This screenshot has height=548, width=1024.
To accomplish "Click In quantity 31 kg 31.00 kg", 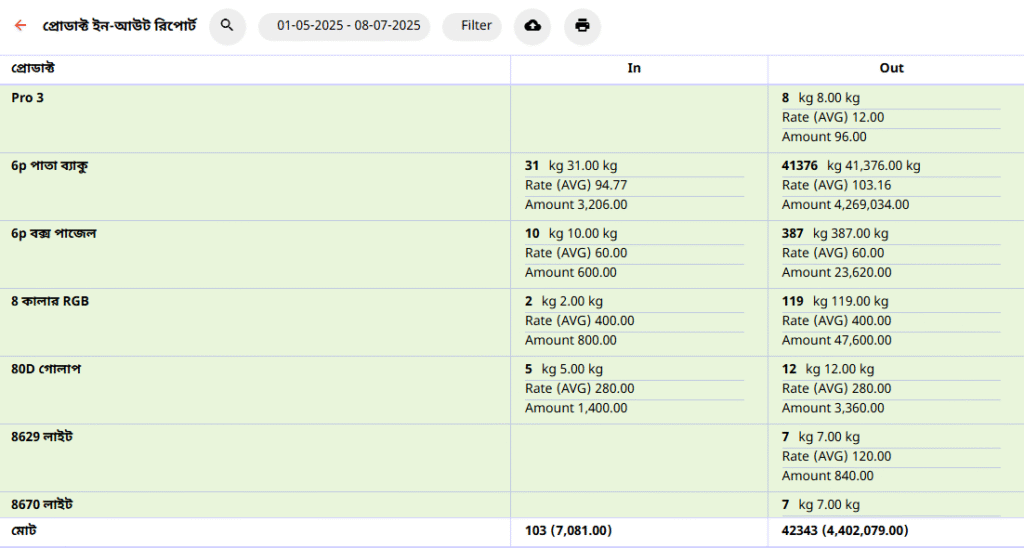I will (571, 166).
